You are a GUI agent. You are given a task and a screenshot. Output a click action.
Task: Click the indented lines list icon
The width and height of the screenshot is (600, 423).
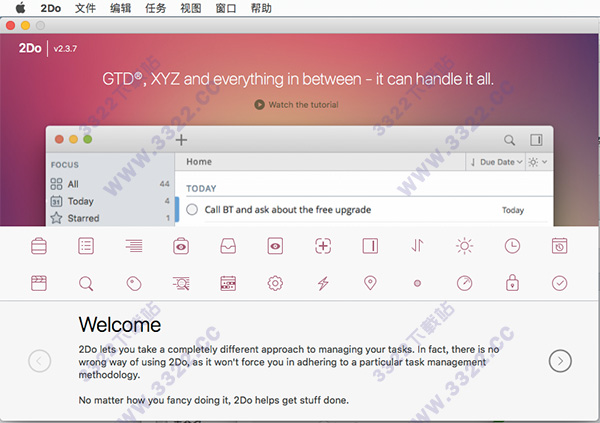click(134, 246)
